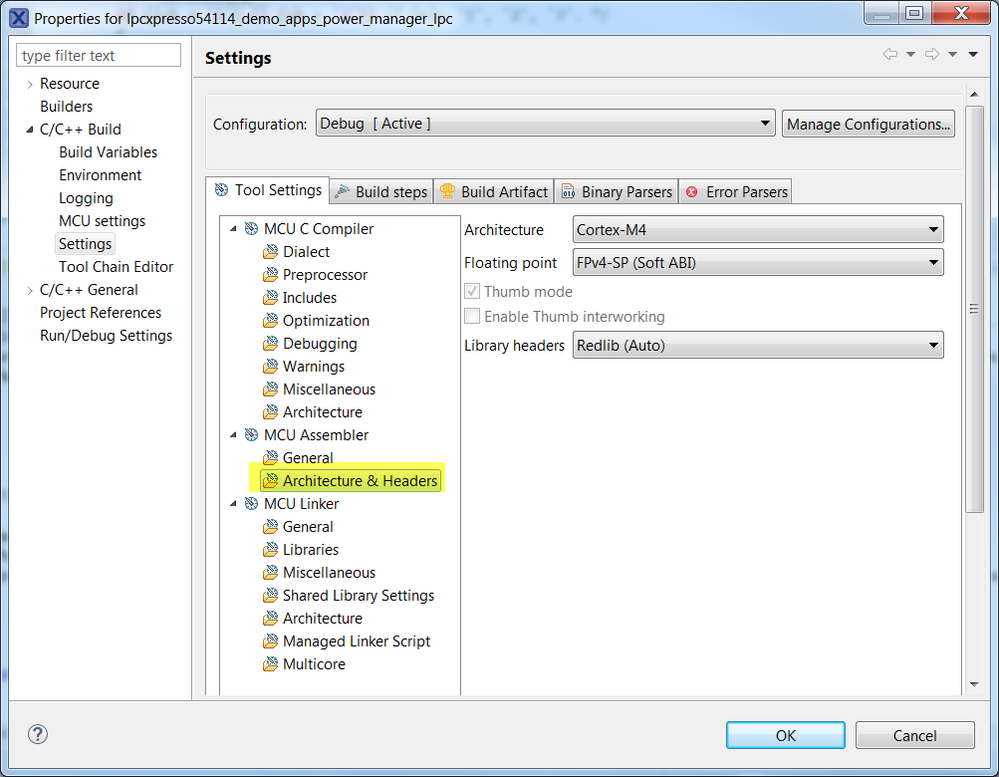Select Builders in the left tree

click(66, 106)
